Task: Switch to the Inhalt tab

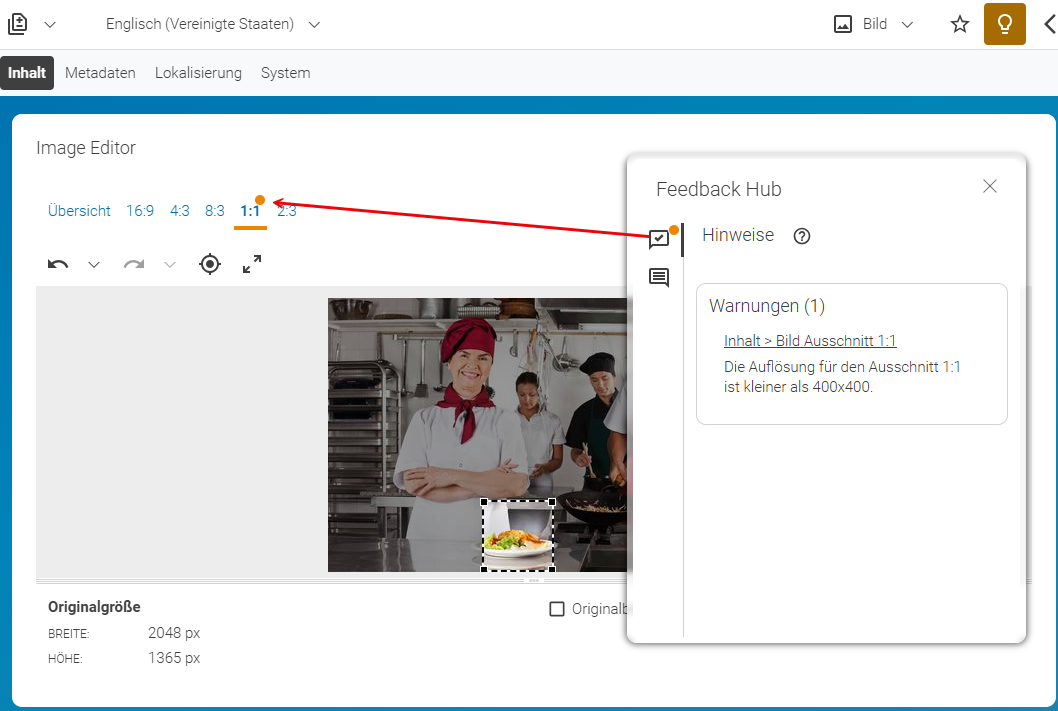Action: 27,73
